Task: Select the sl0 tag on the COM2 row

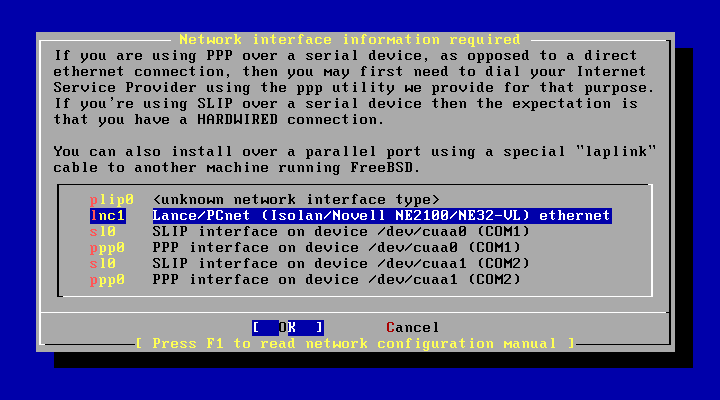Action: coord(103,264)
